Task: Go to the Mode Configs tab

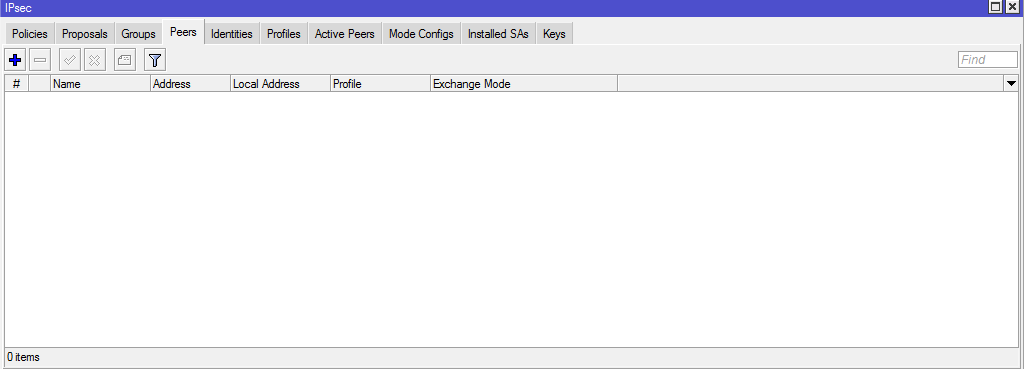Action: pos(421,34)
